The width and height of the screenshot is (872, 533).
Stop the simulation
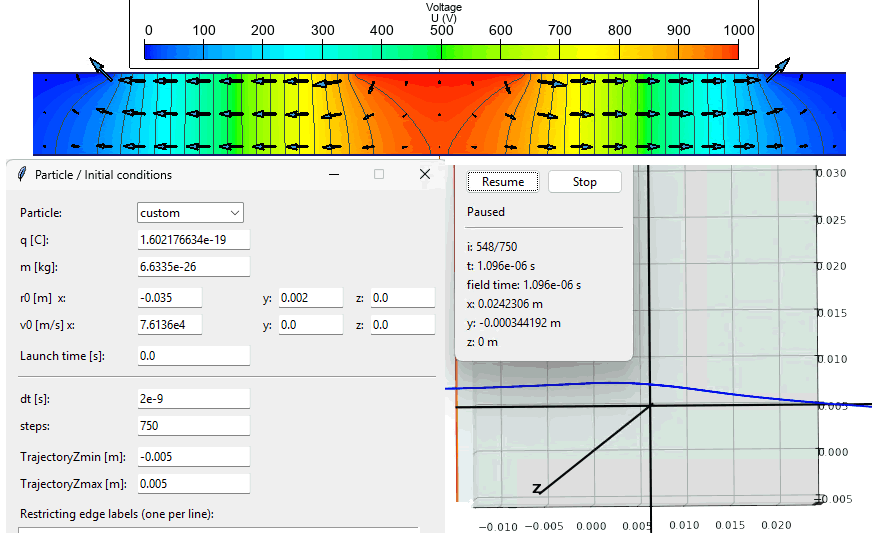tap(584, 182)
